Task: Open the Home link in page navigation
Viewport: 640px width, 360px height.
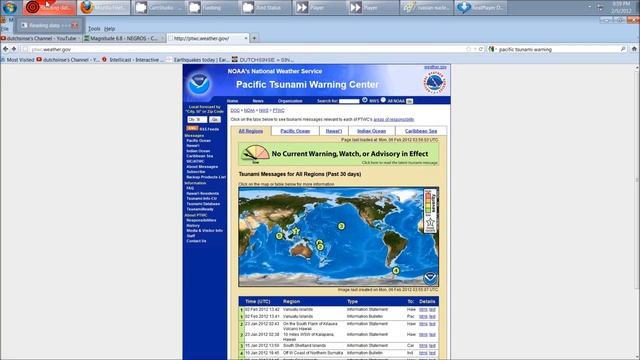Action: tap(232, 101)
